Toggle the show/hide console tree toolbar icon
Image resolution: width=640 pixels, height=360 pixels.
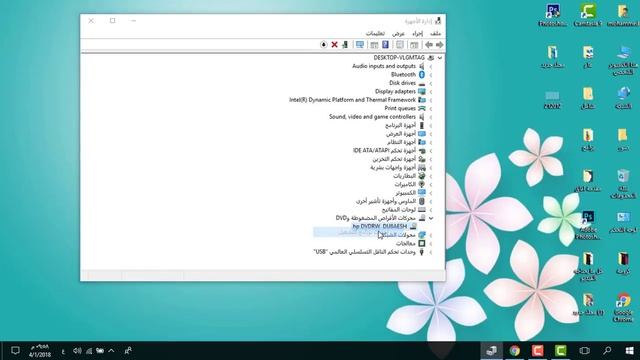pos(414,44)
